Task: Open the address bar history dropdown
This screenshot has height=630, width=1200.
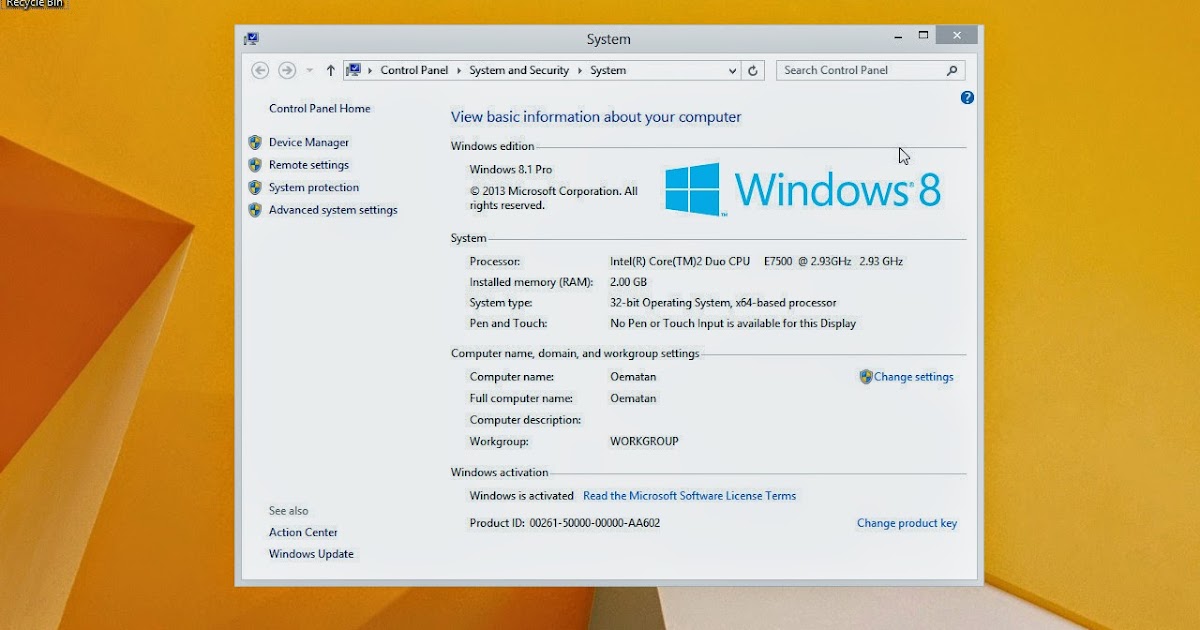Action: click(733, 71)
